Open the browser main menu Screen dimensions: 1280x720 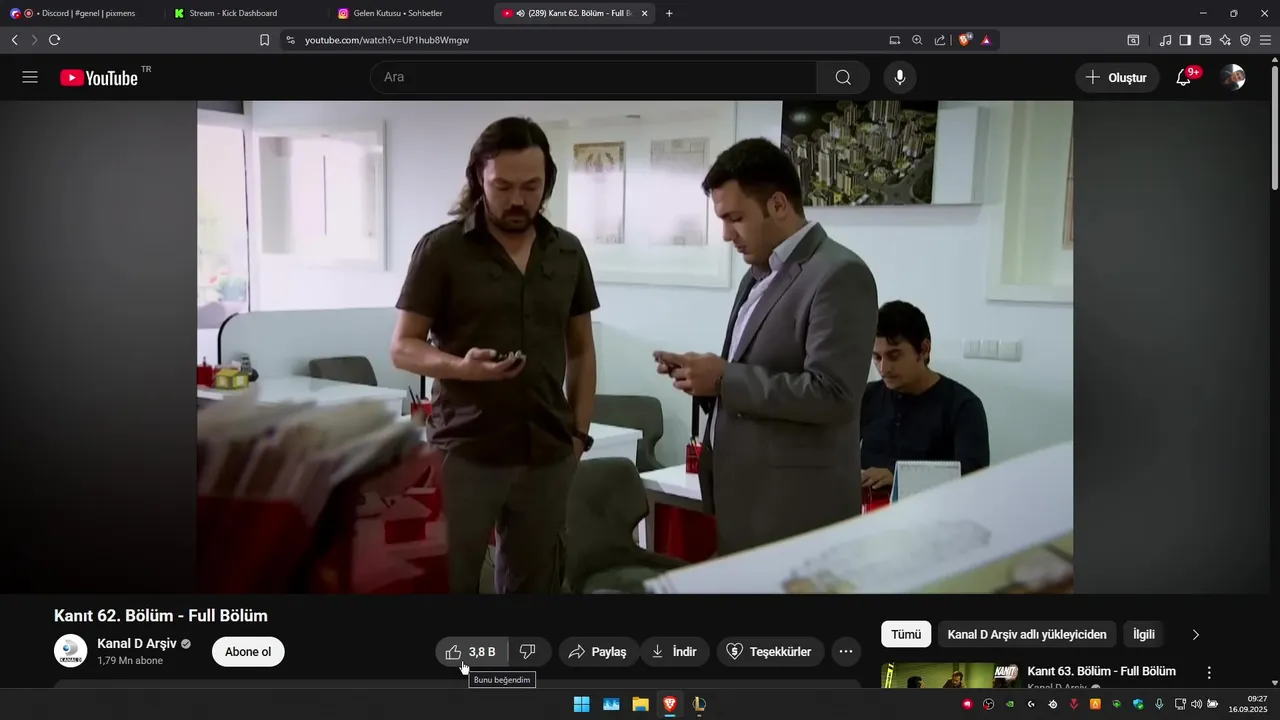click(1265, 40)
